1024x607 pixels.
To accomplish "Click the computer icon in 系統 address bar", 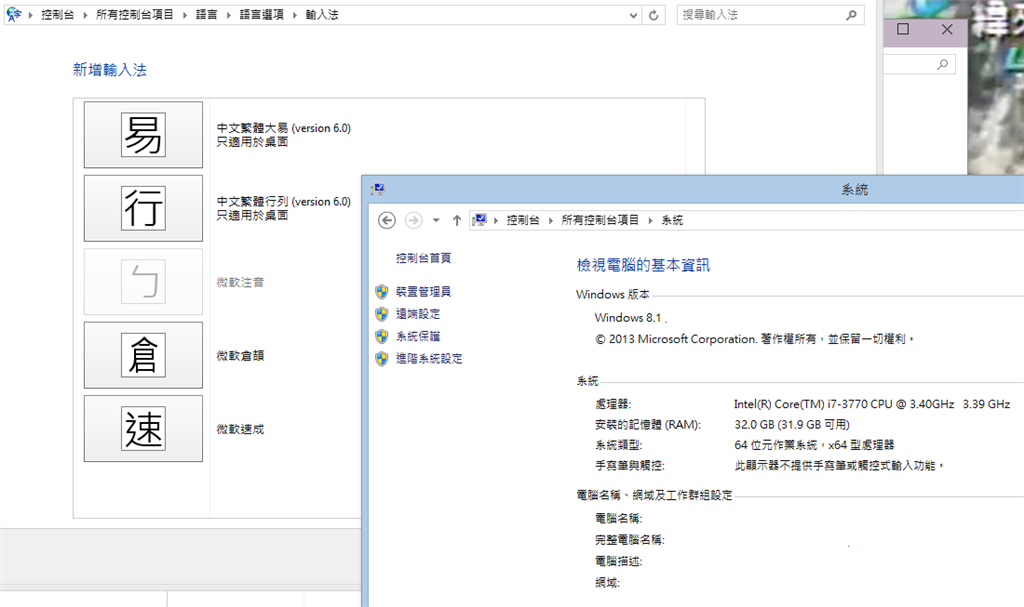I will click(x=479, y=220).
